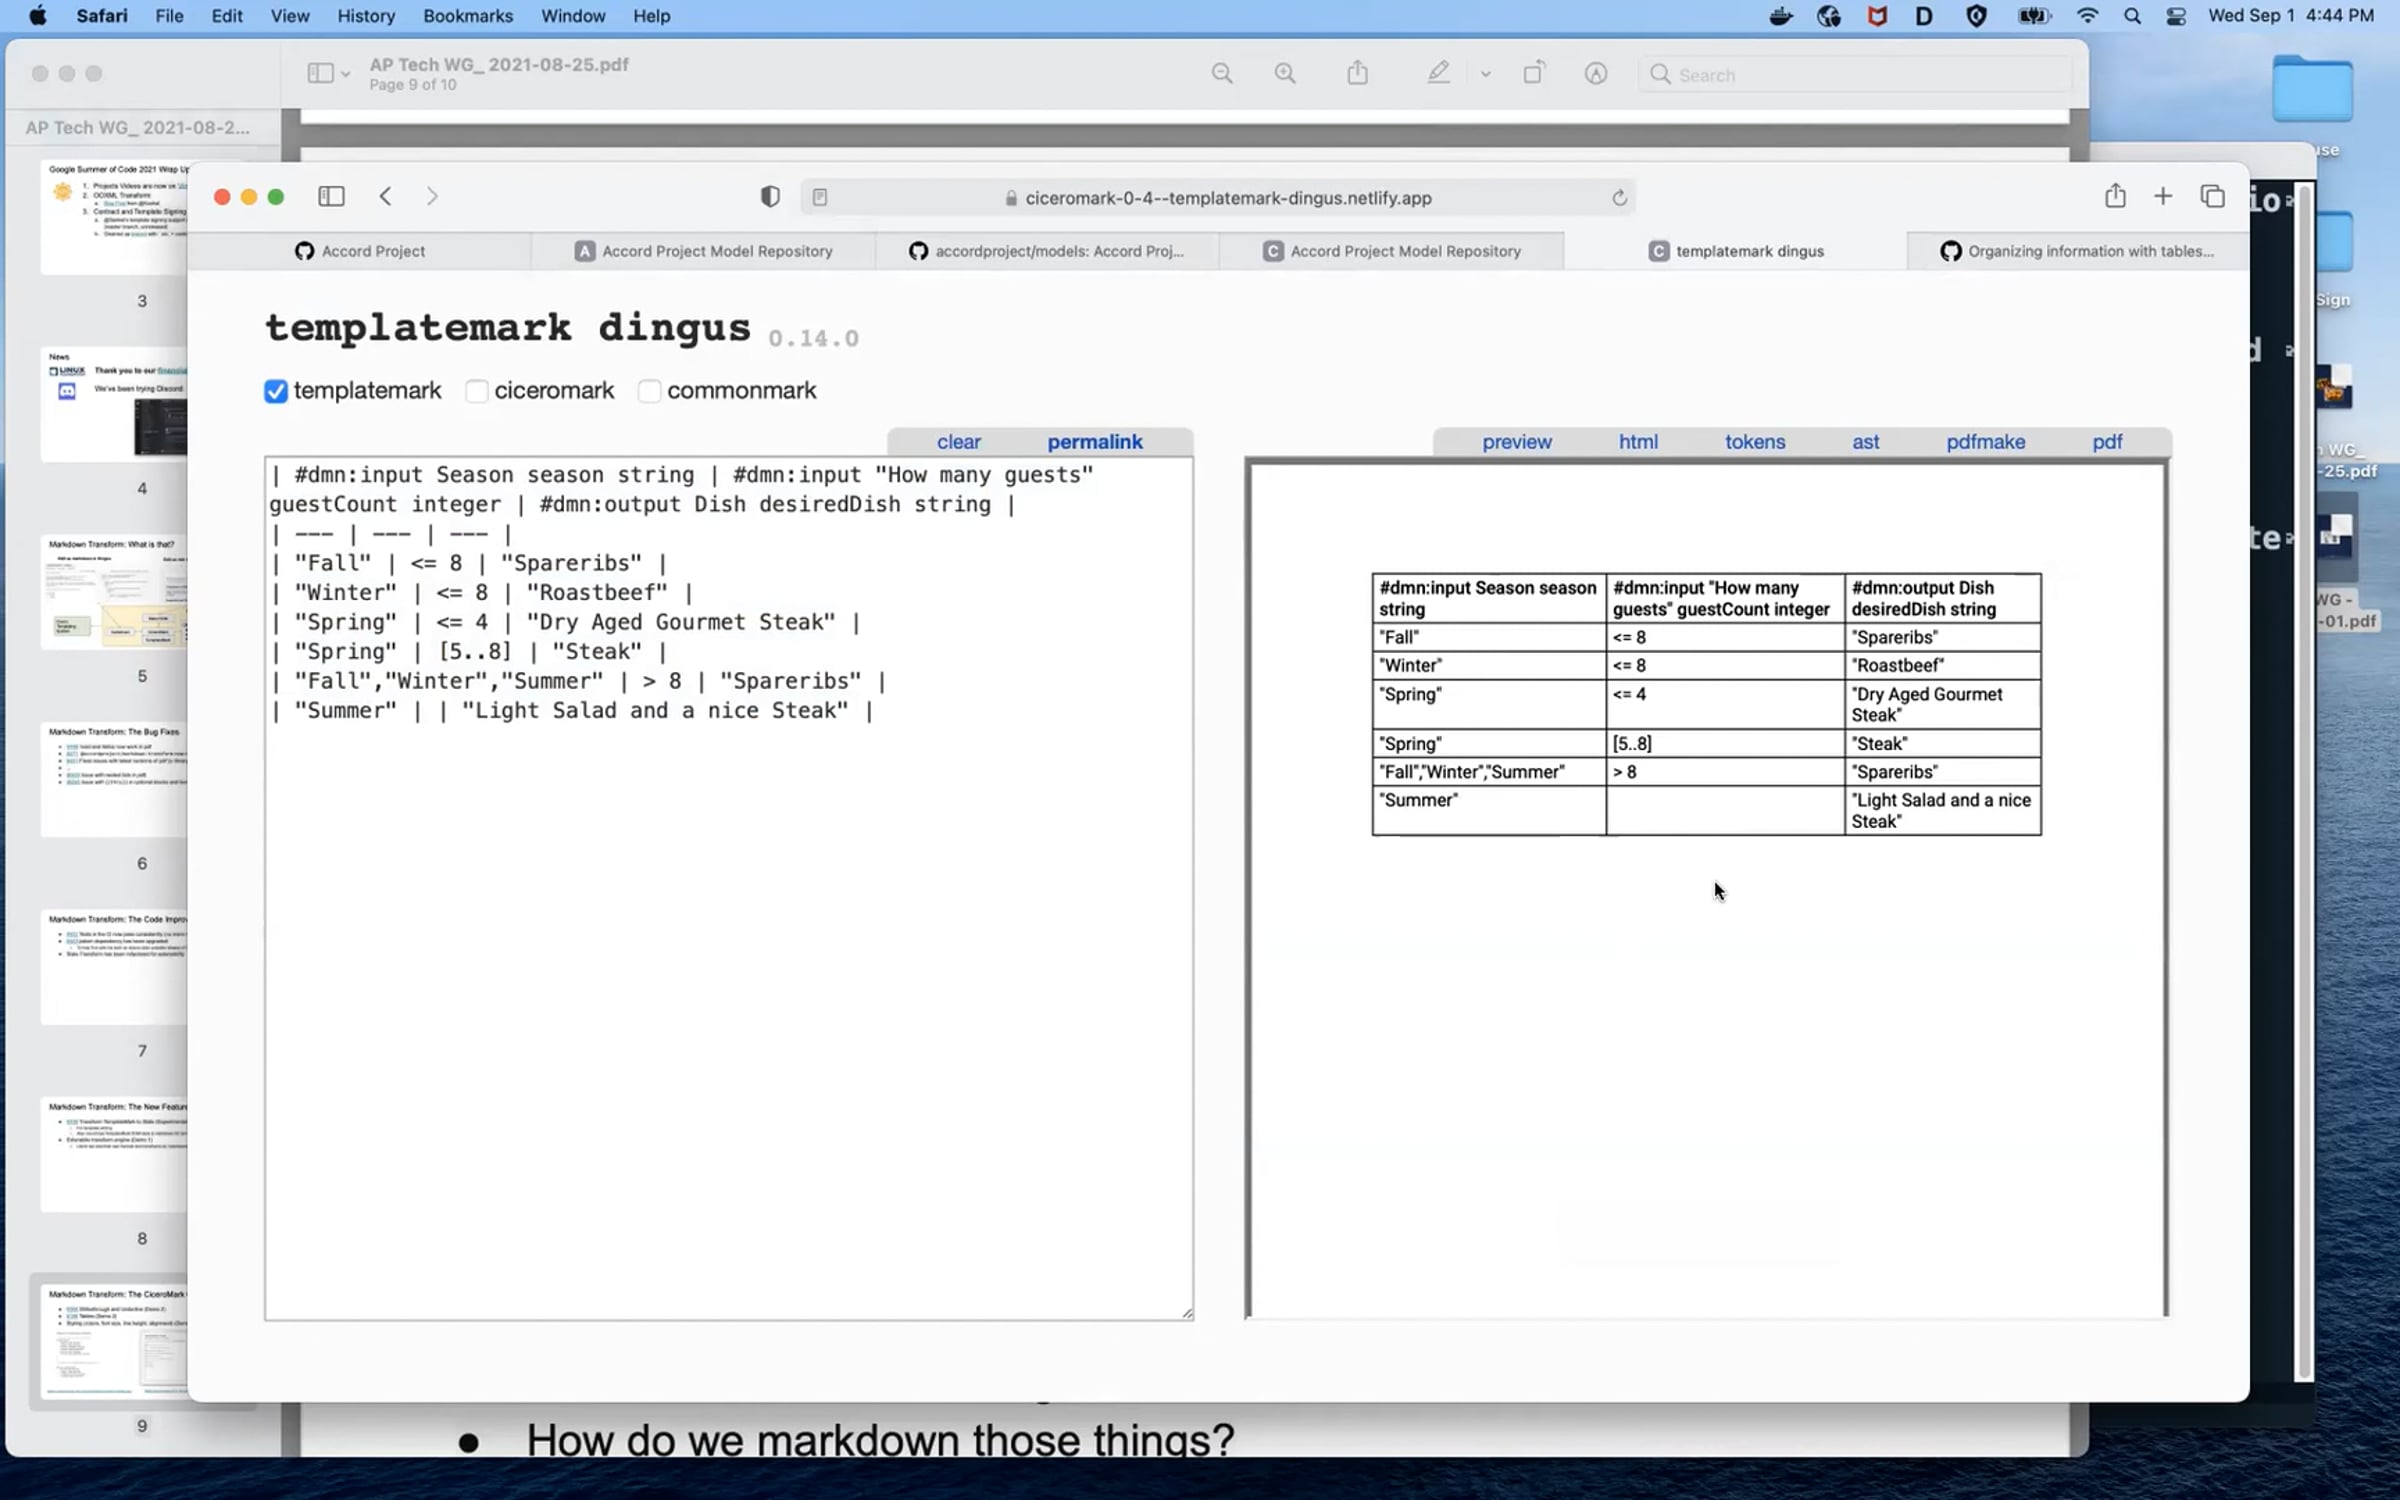The height and width of the screenshot is (1500, 2400).
Task: Select page 5 thumbnail in Preview sidebar
Action: tap(115, 592)
